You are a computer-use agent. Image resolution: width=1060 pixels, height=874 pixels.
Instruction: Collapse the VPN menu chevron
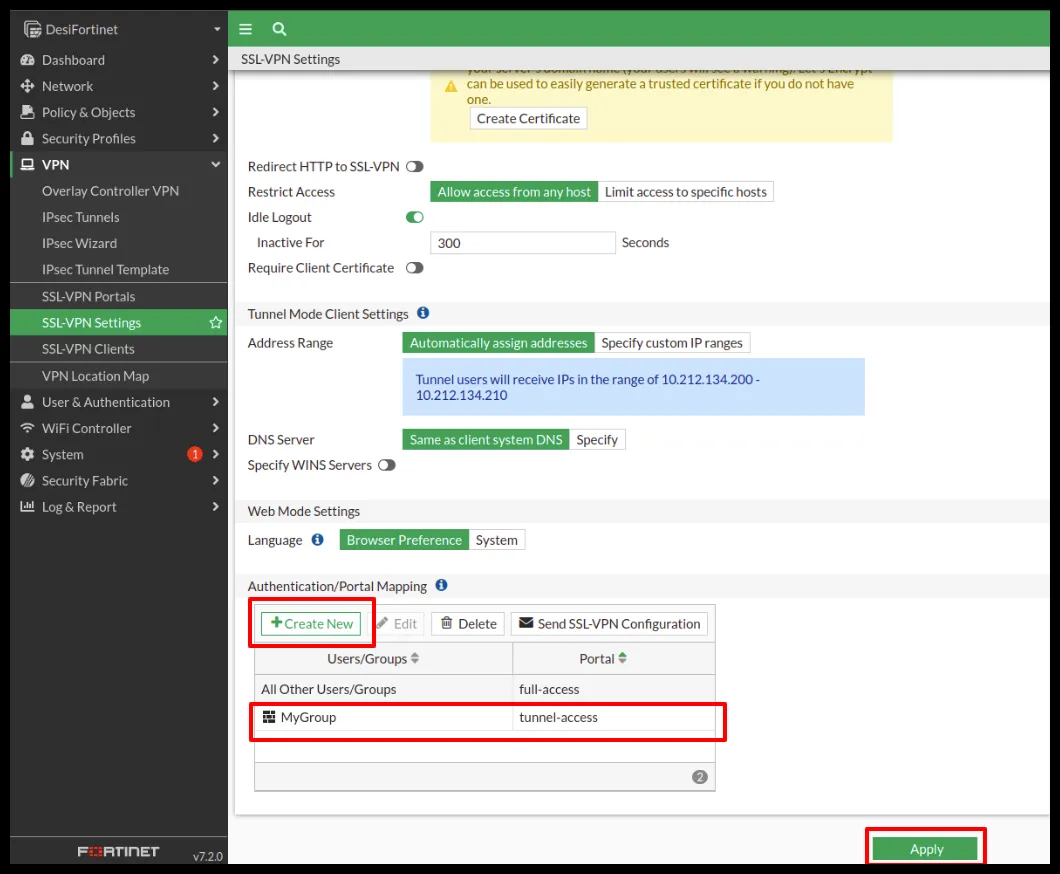coord(216,164)
